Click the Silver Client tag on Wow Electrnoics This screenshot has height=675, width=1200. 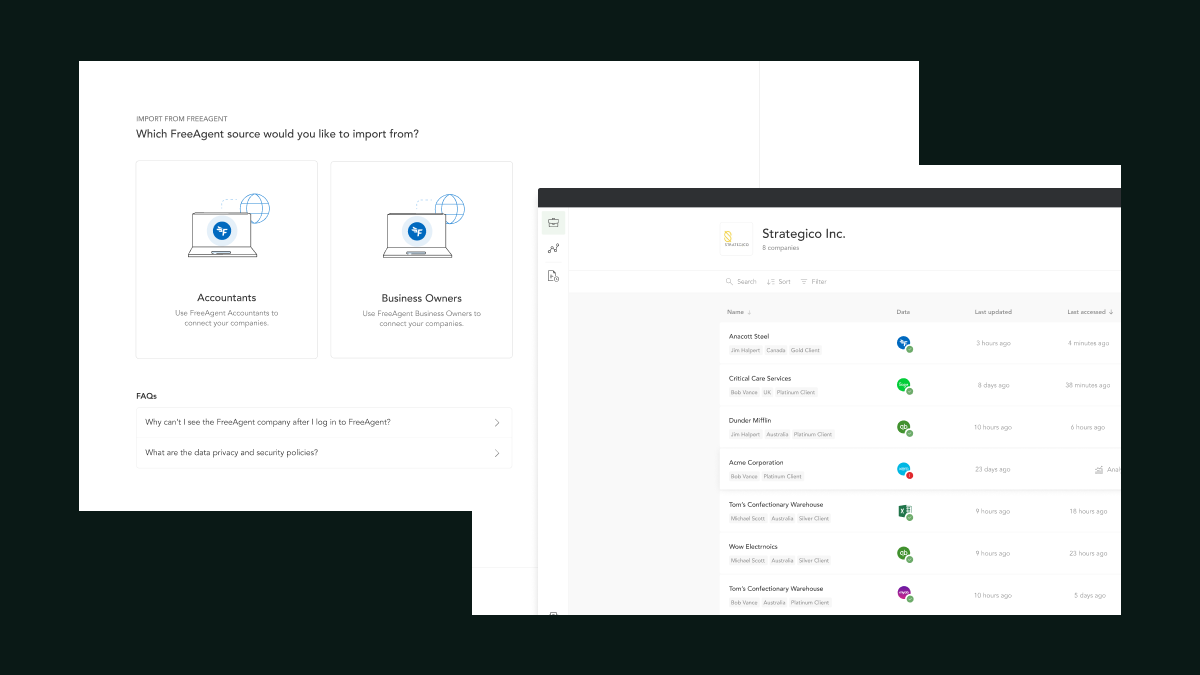[814, 561]
